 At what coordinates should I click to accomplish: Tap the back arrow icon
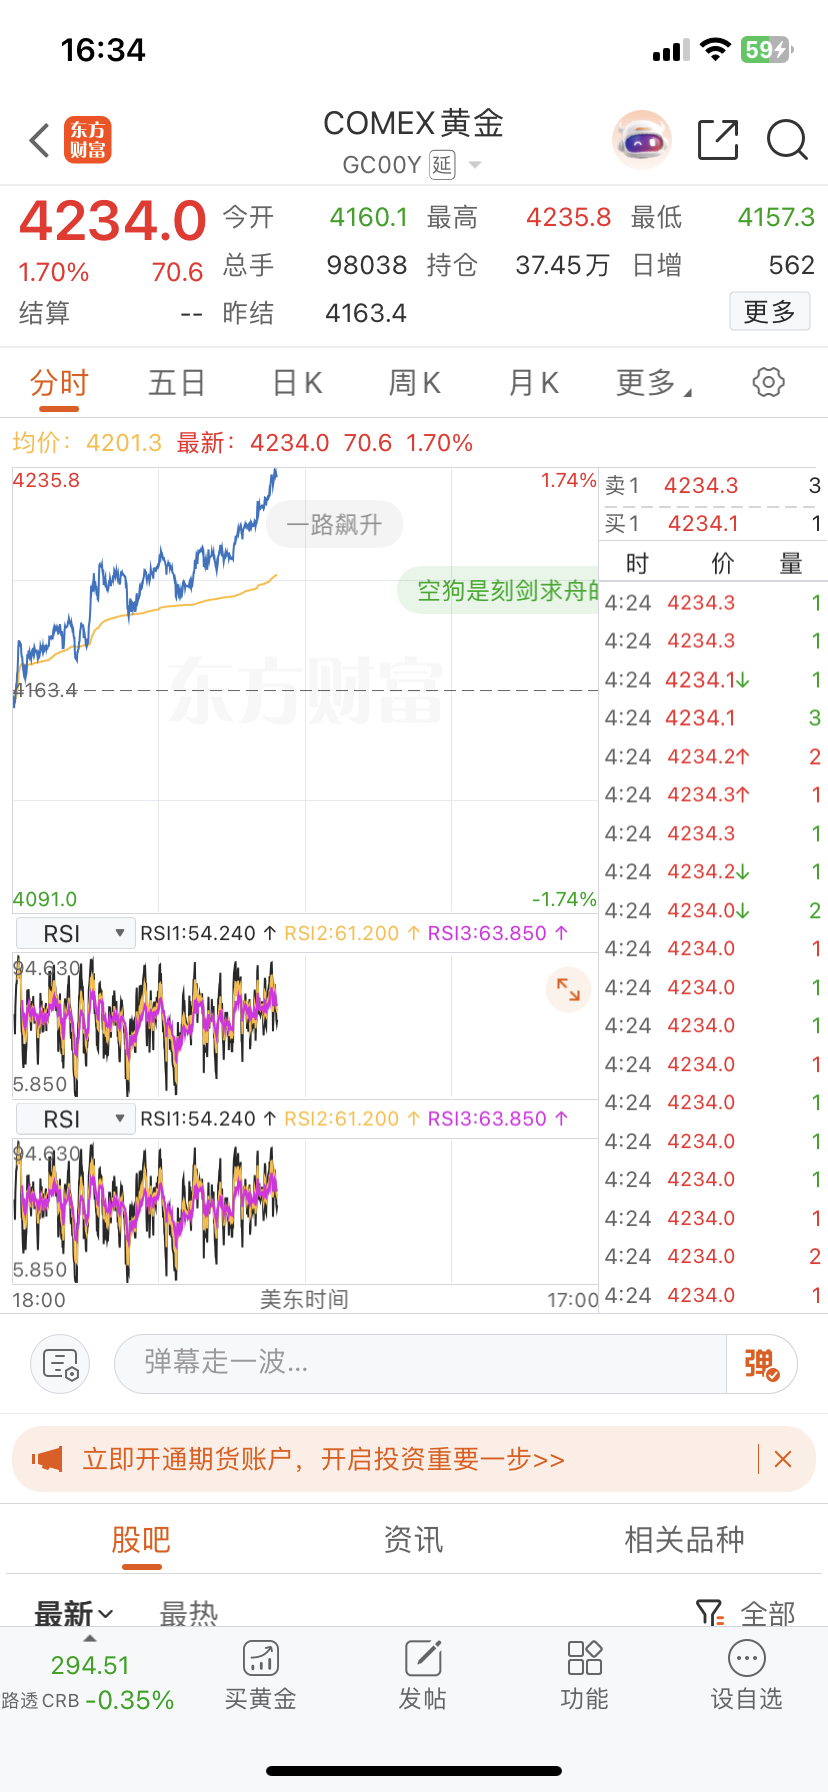pos(40,141)
